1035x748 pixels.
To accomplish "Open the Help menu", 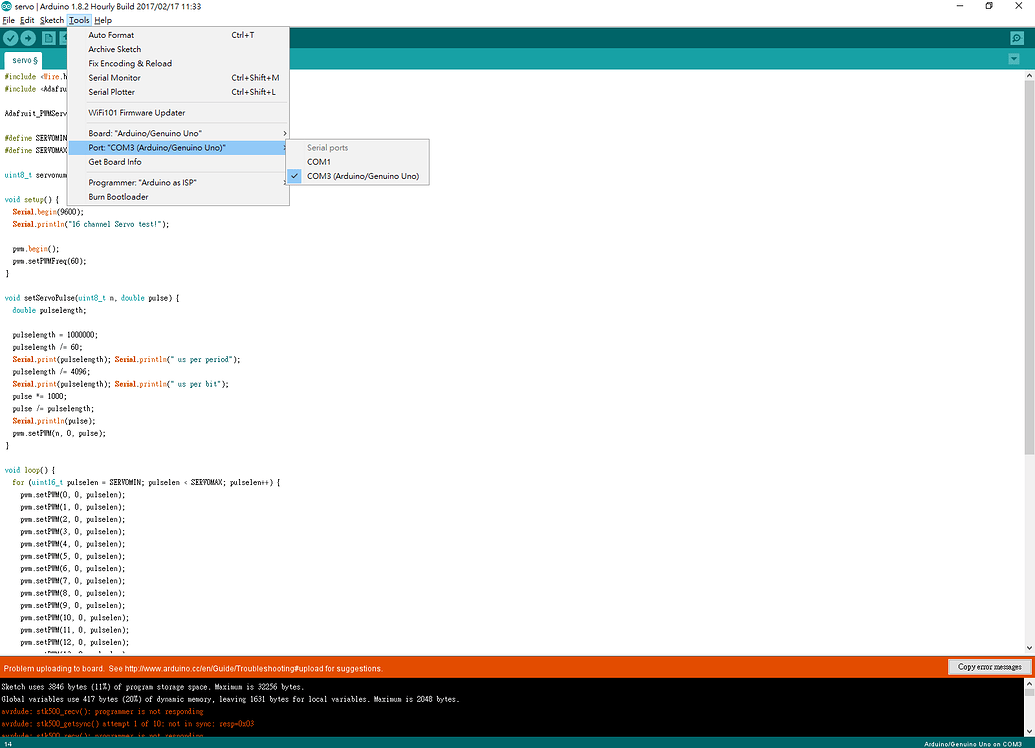I will [x=102, y=19].
